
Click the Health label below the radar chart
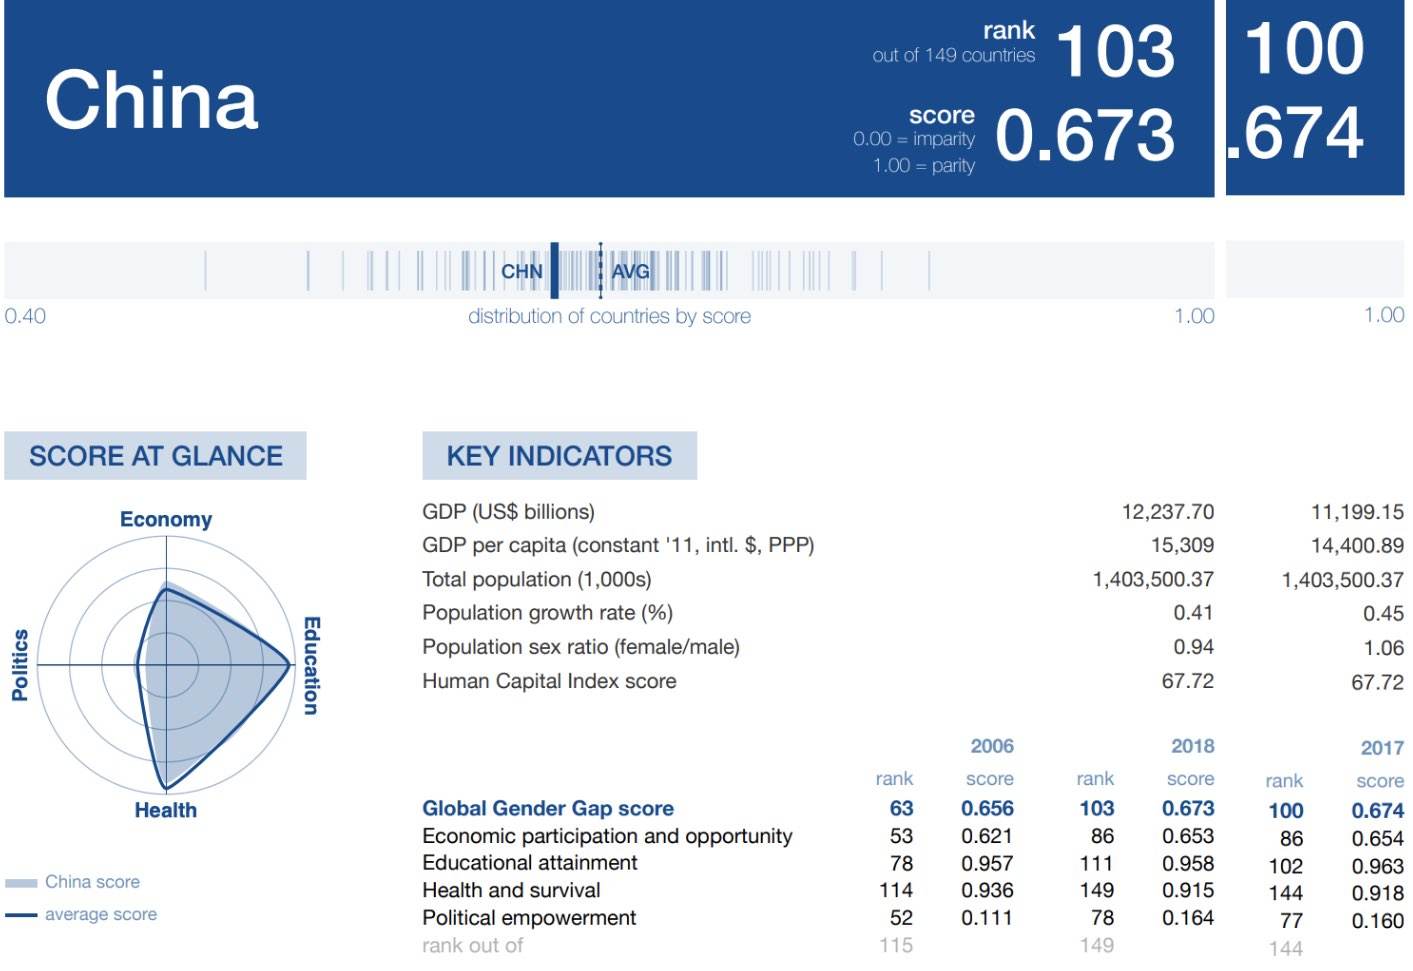(x=166, y=810)
